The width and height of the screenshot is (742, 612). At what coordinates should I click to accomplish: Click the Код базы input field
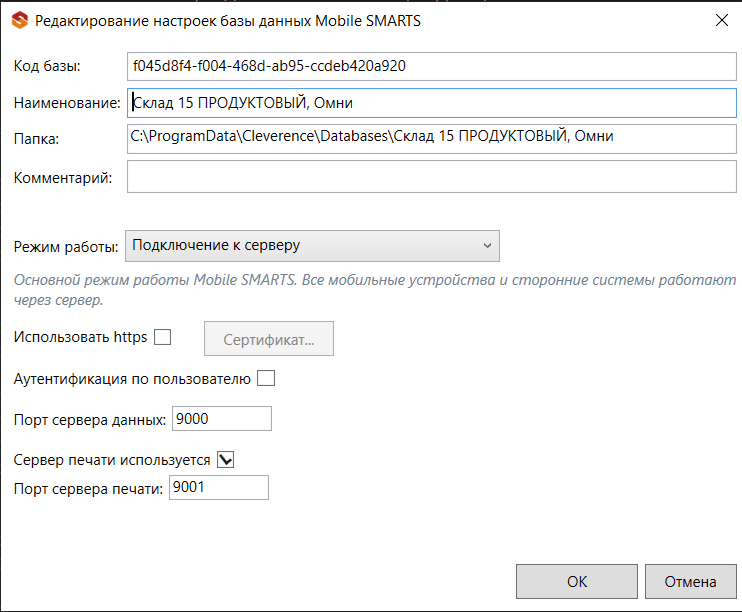pos(432,66)
